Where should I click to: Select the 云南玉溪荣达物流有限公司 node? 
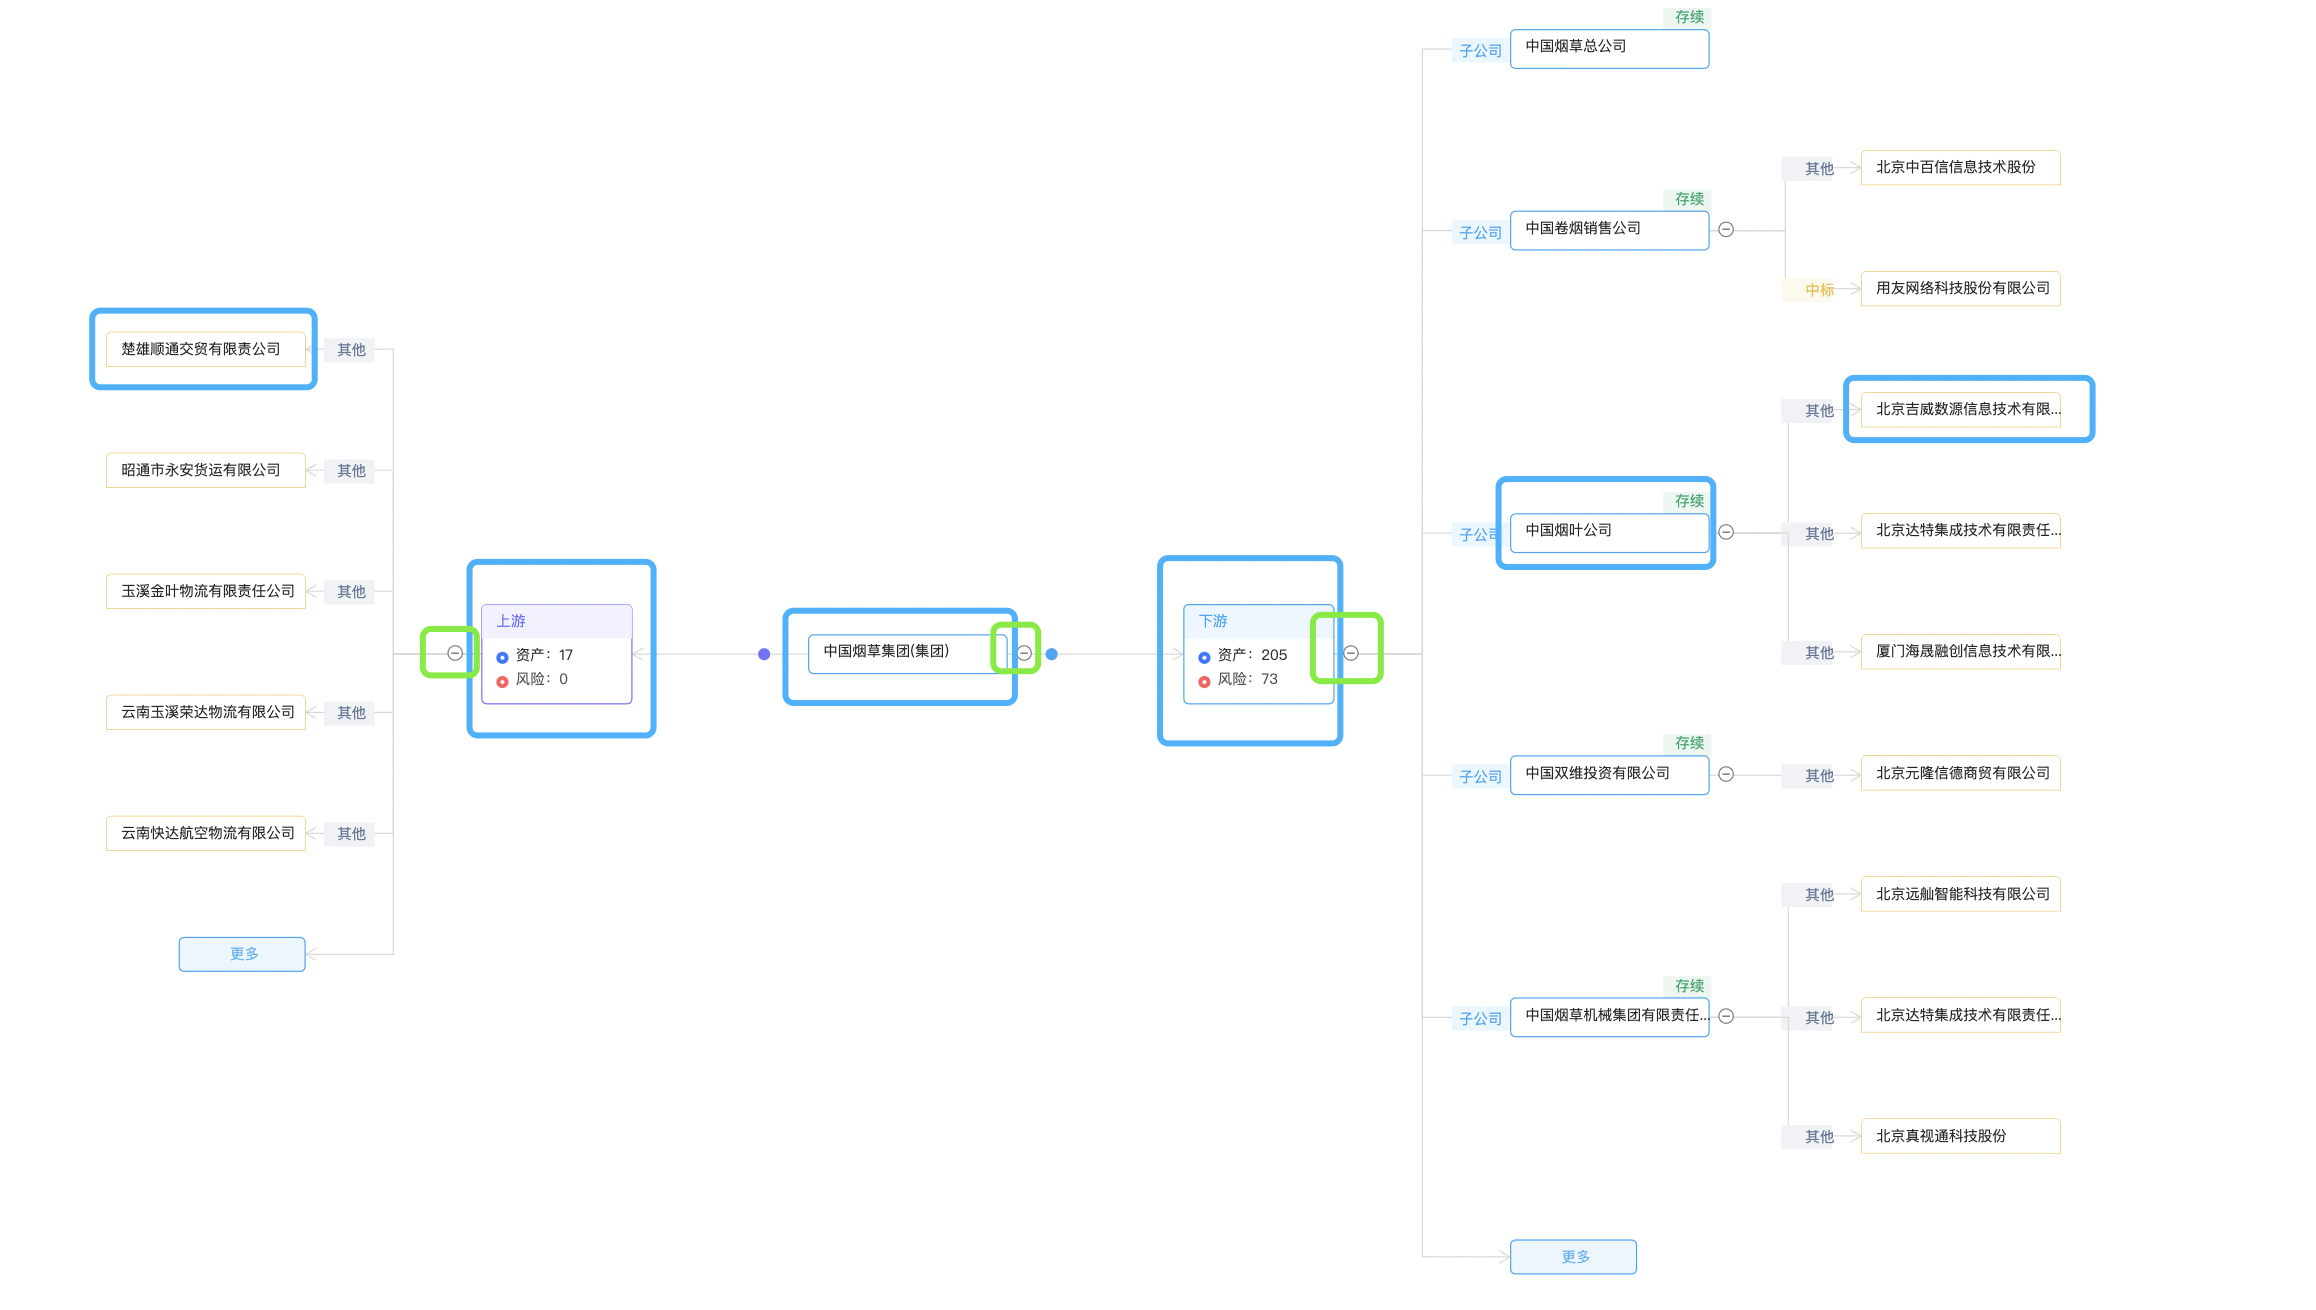pos(206,712)
